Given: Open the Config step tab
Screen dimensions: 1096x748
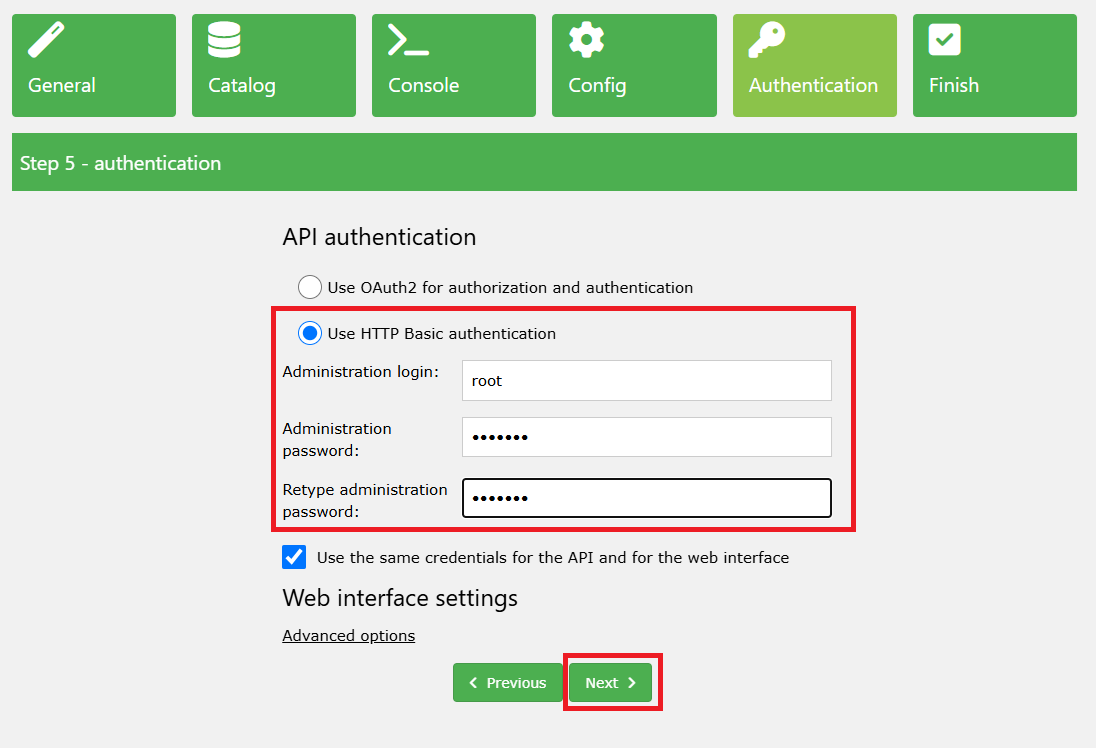Looking at the screenshot, I should [x=634, y=65].
